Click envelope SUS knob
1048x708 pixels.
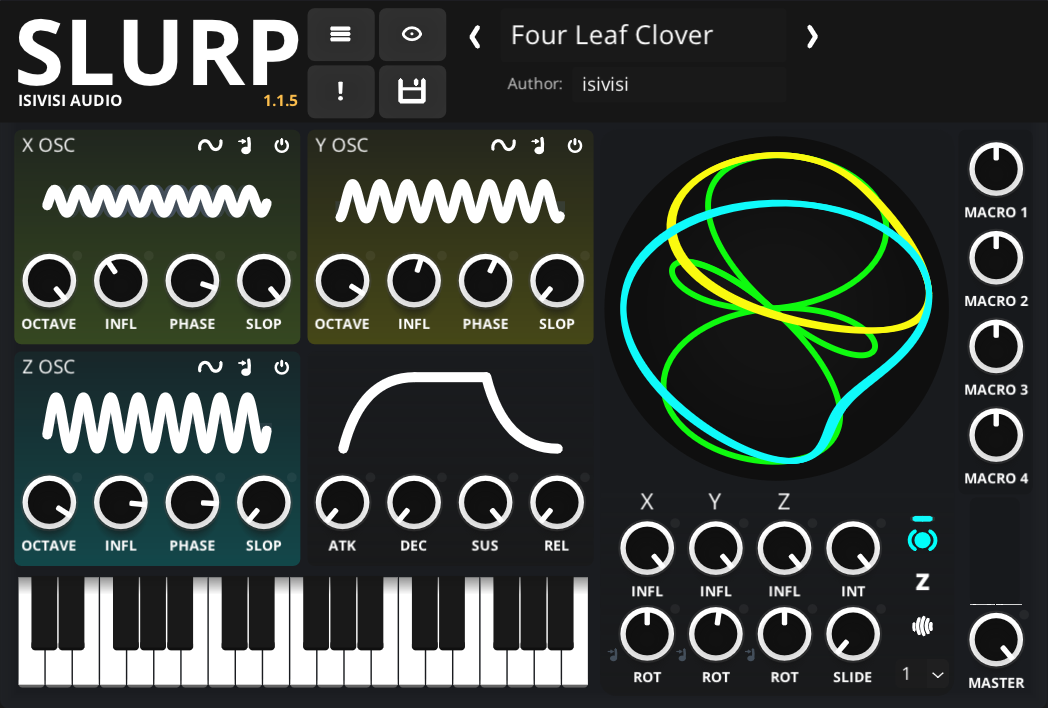pyautogui.click(x=485, y=503)
